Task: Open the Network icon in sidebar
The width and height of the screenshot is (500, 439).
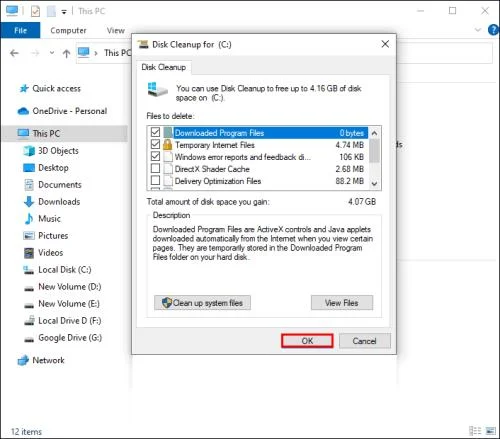Action: coord(23,360)
